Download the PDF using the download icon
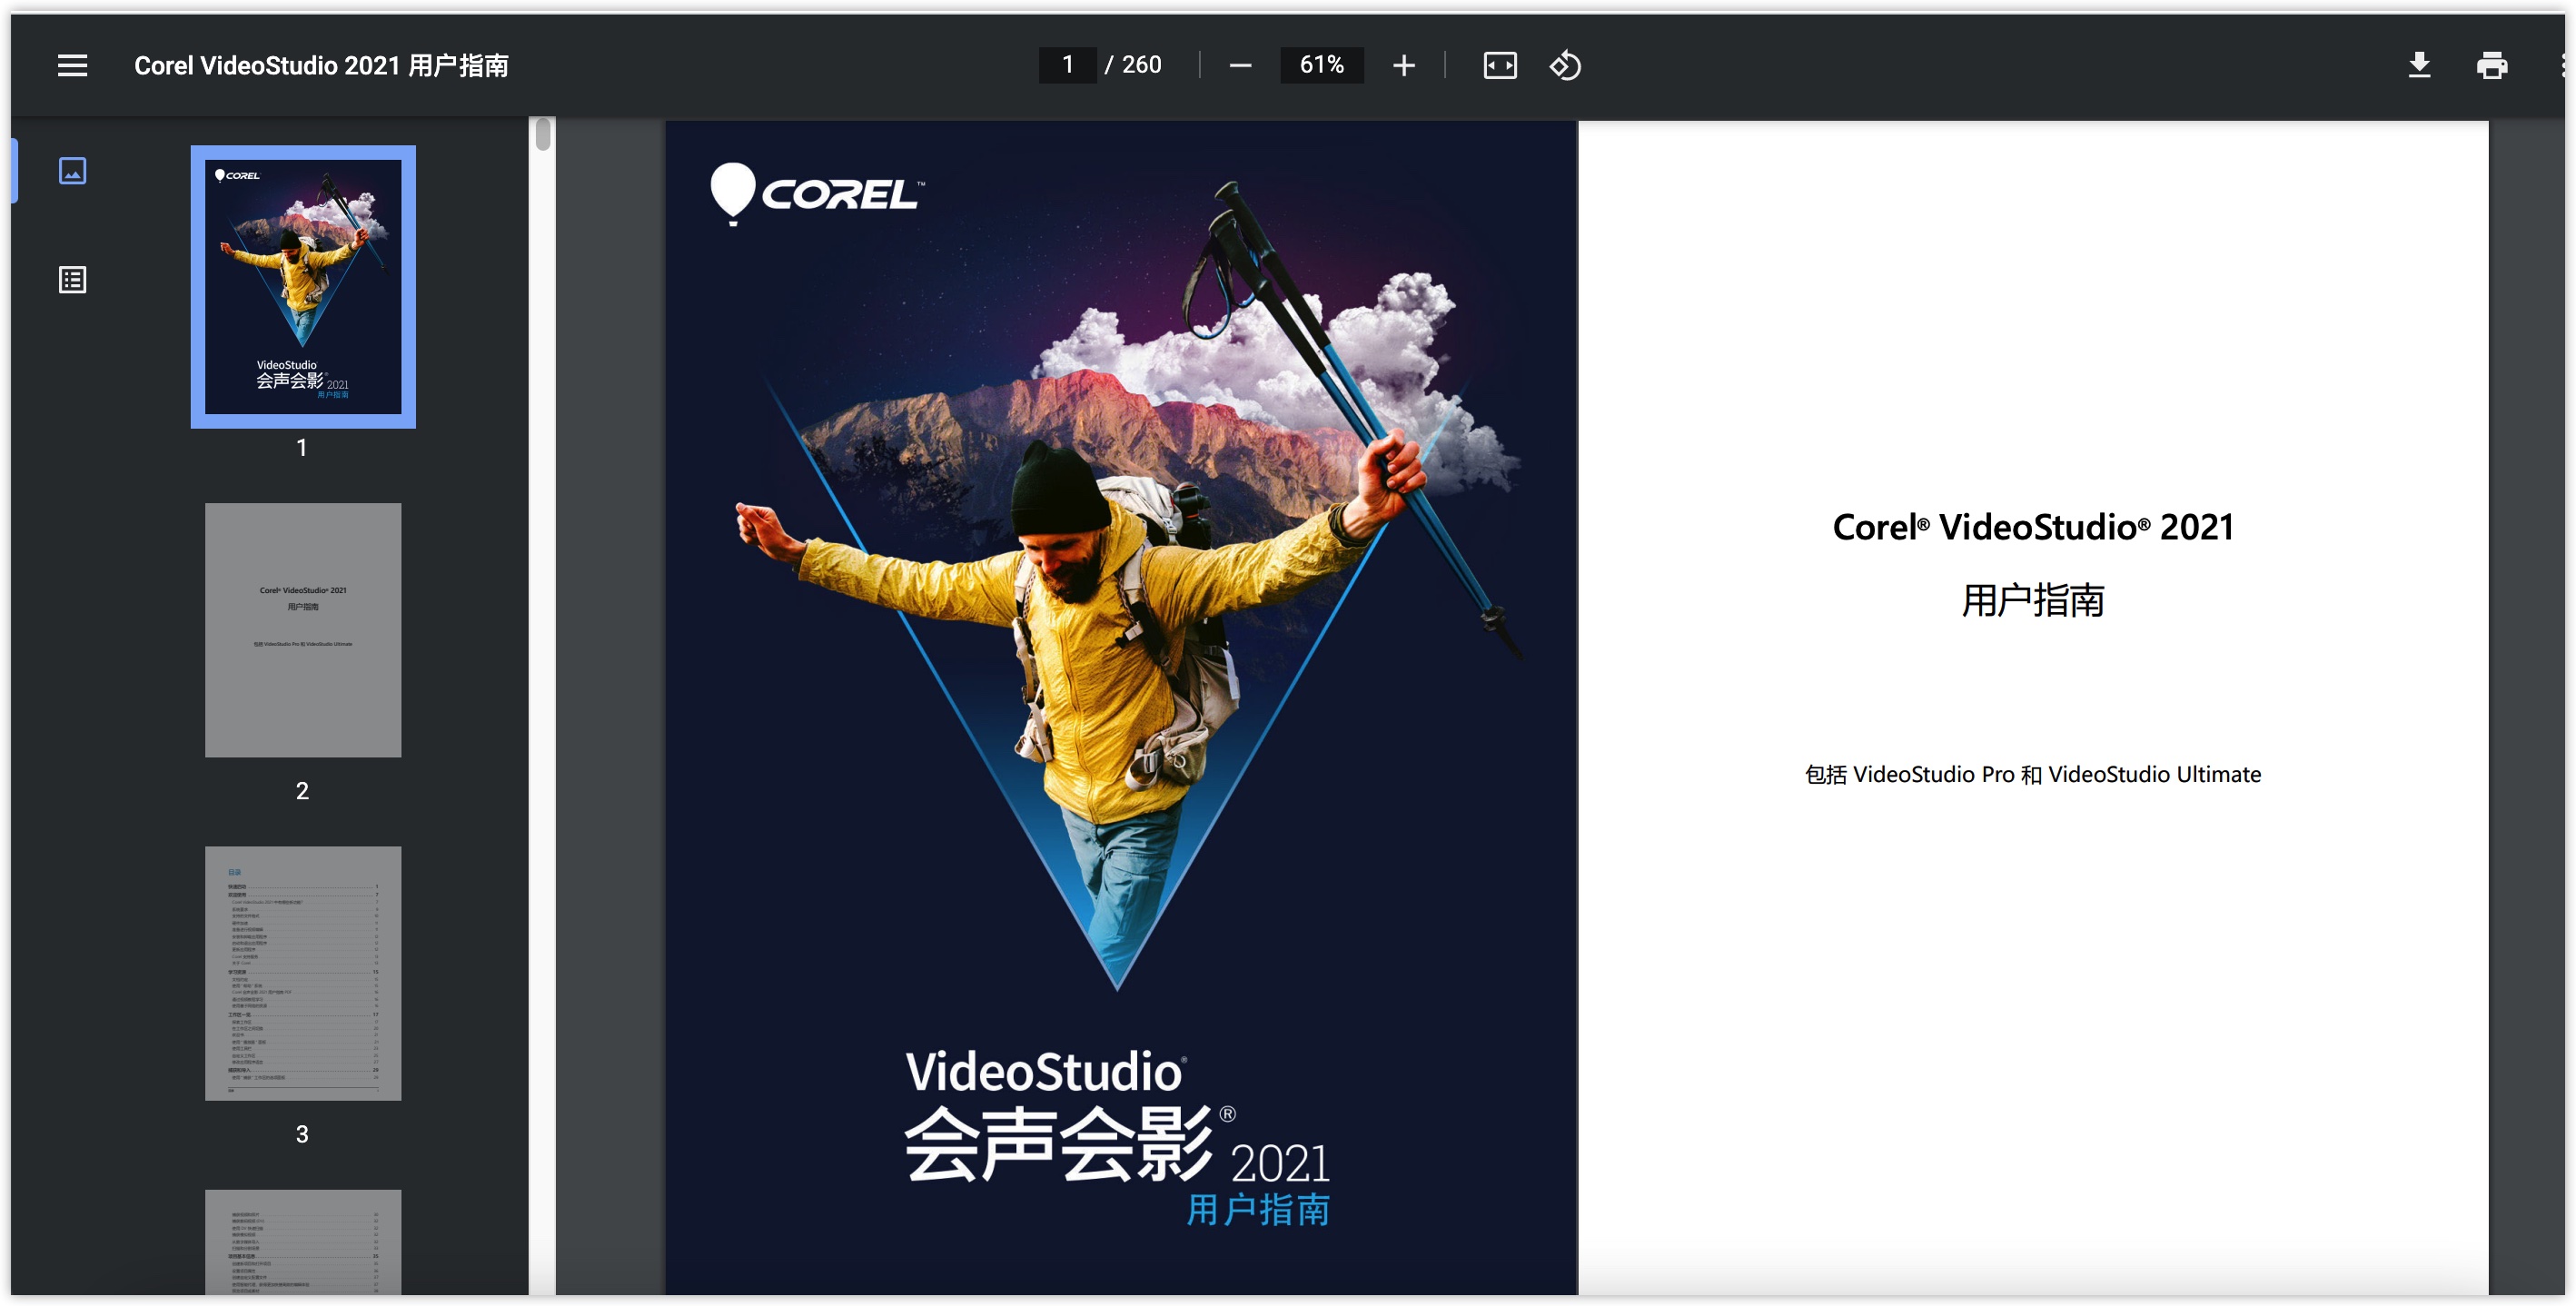This screenshot has width=2576, height=1306. click(2419, 66)
